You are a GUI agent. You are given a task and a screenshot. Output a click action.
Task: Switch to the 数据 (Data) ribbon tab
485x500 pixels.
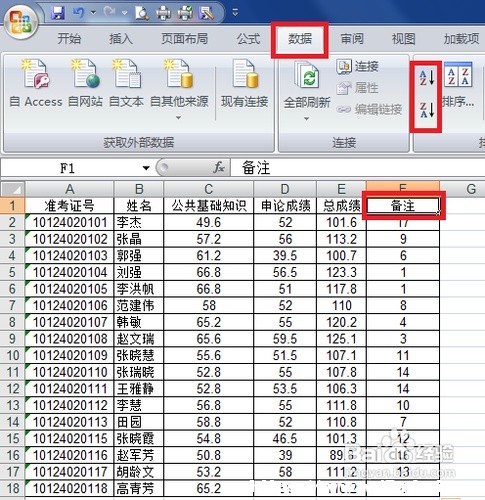pyautogui.click(x=300, y=39)
